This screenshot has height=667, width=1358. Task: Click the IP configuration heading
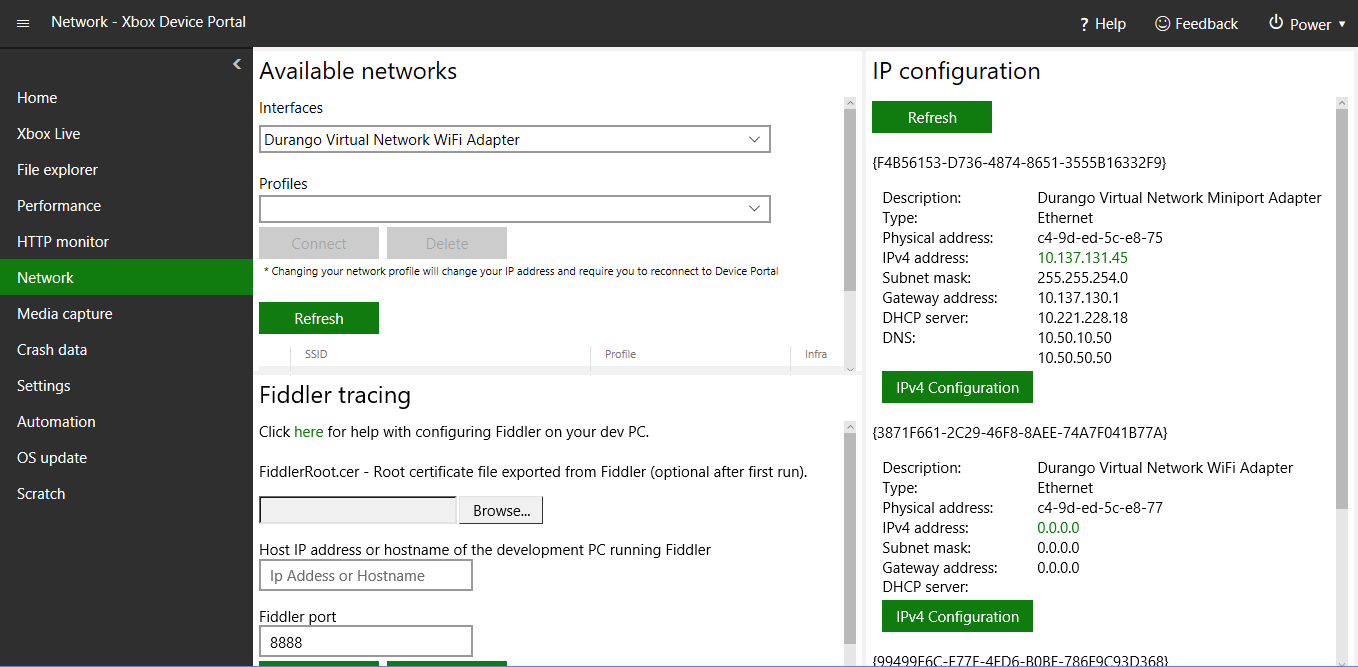click(956, 71)
